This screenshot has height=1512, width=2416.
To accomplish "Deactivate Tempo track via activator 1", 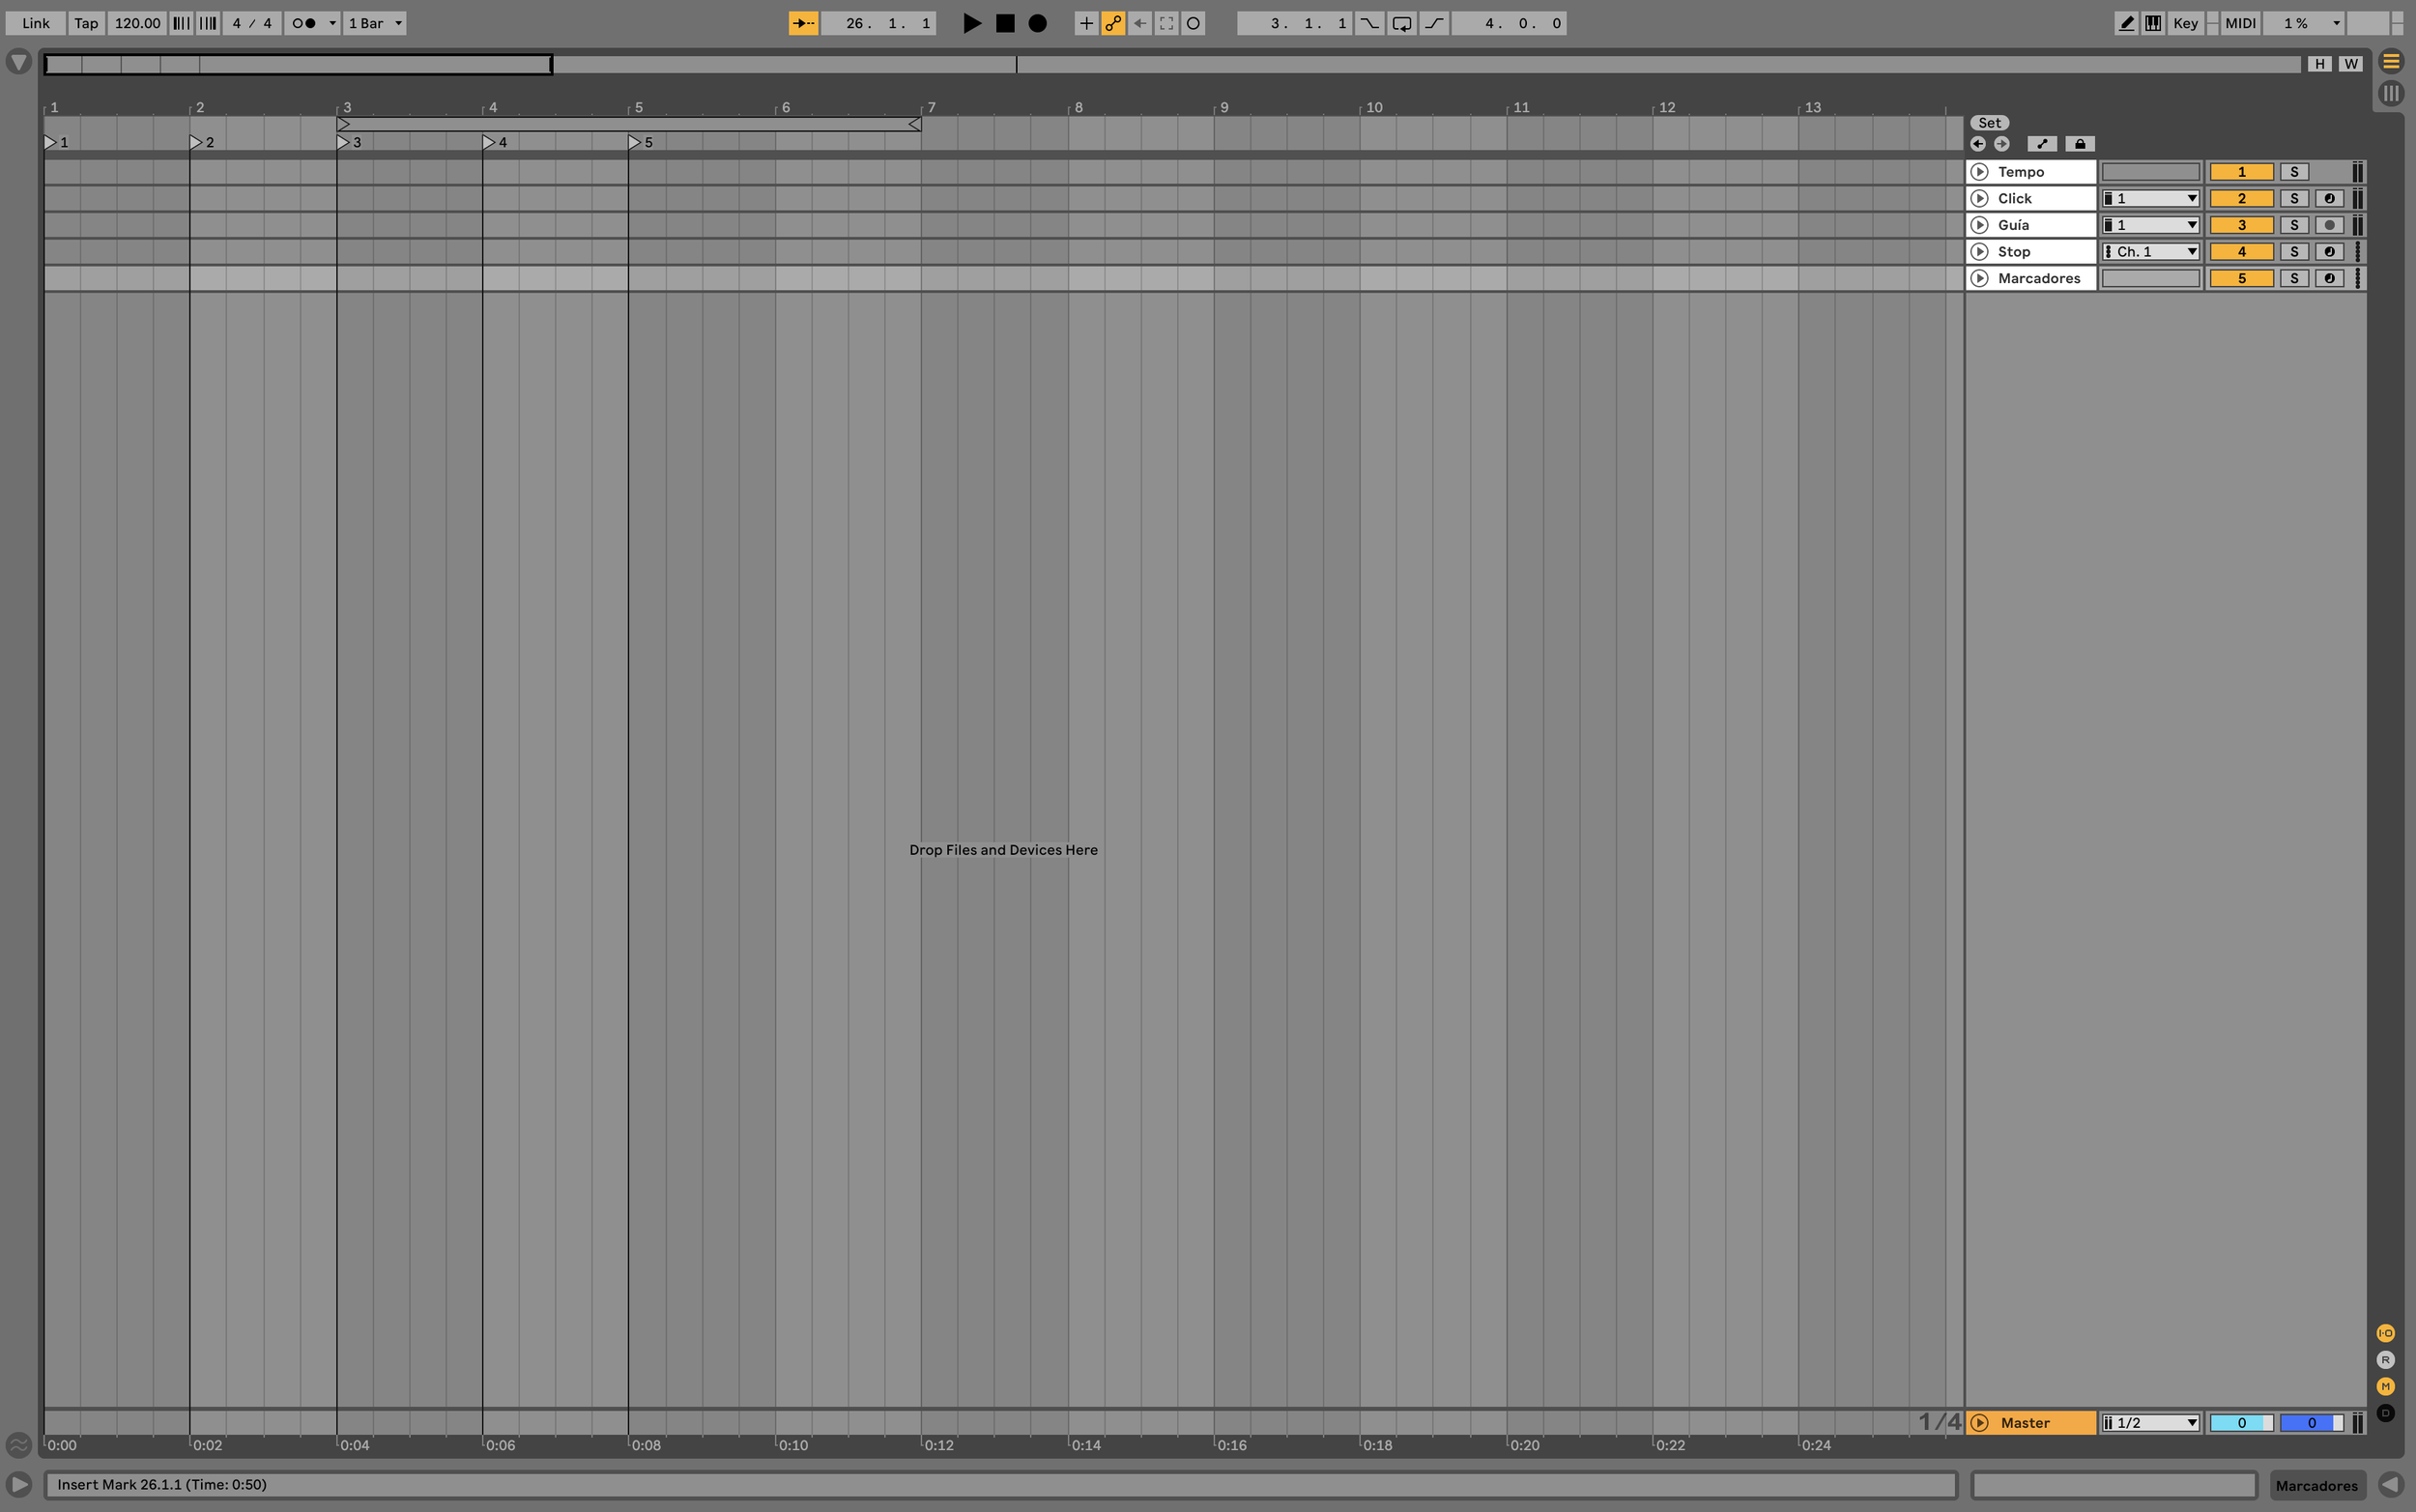I will pos(2241,172).
